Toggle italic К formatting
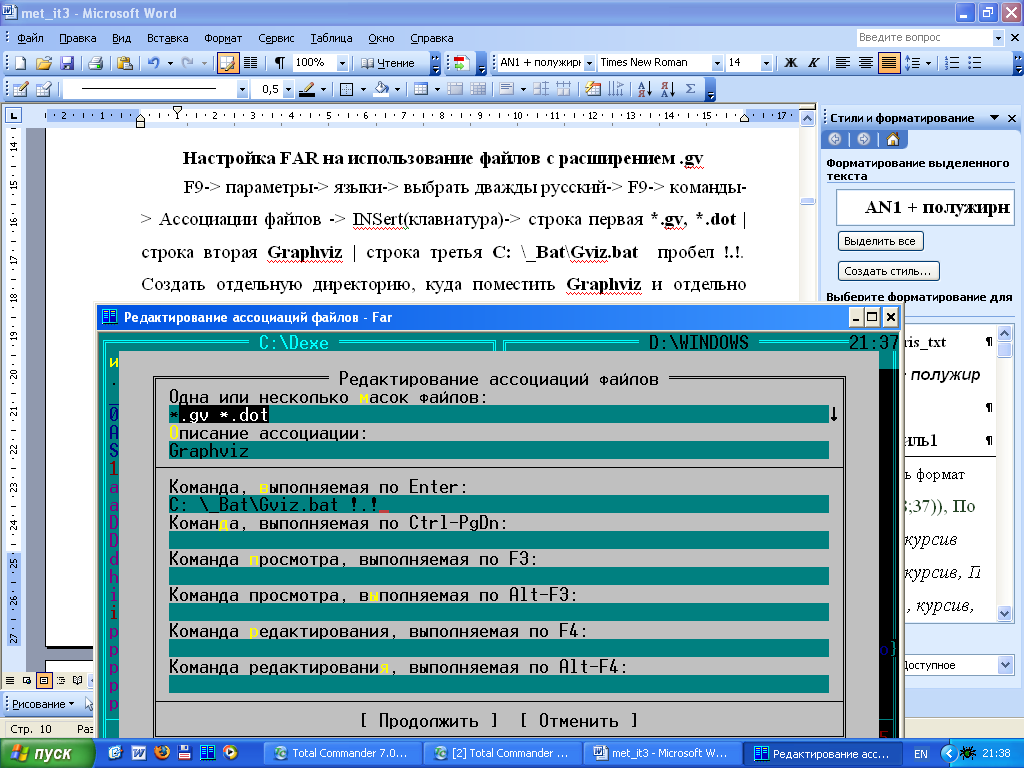 [814, 63]
